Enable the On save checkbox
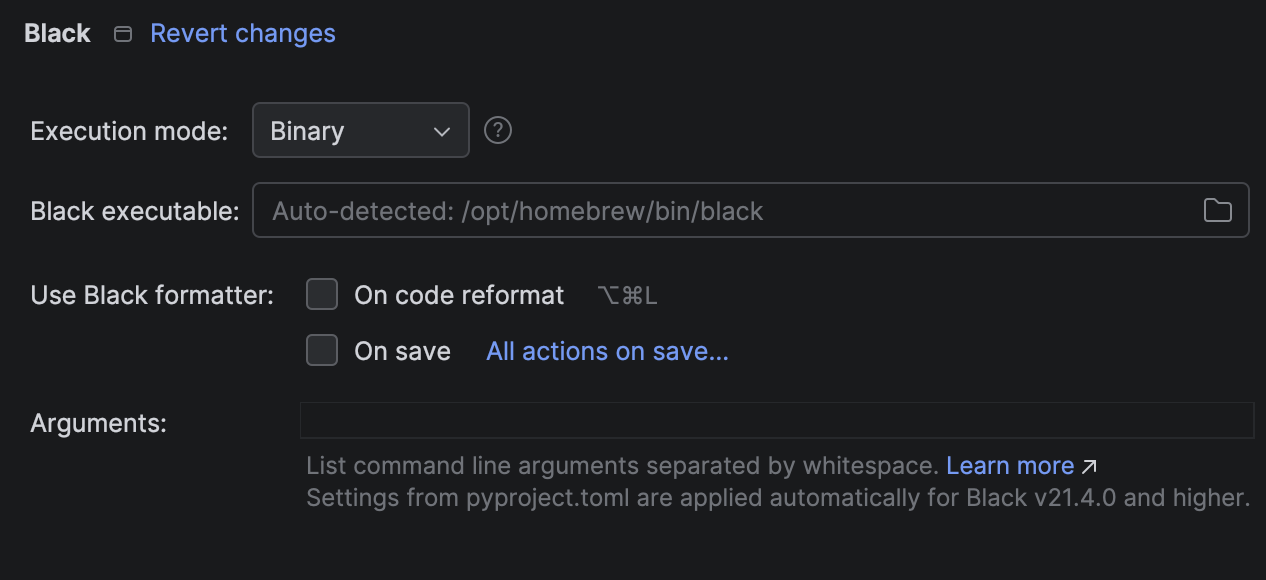This screenshot has width=1266, height=580. click(322, 350)
